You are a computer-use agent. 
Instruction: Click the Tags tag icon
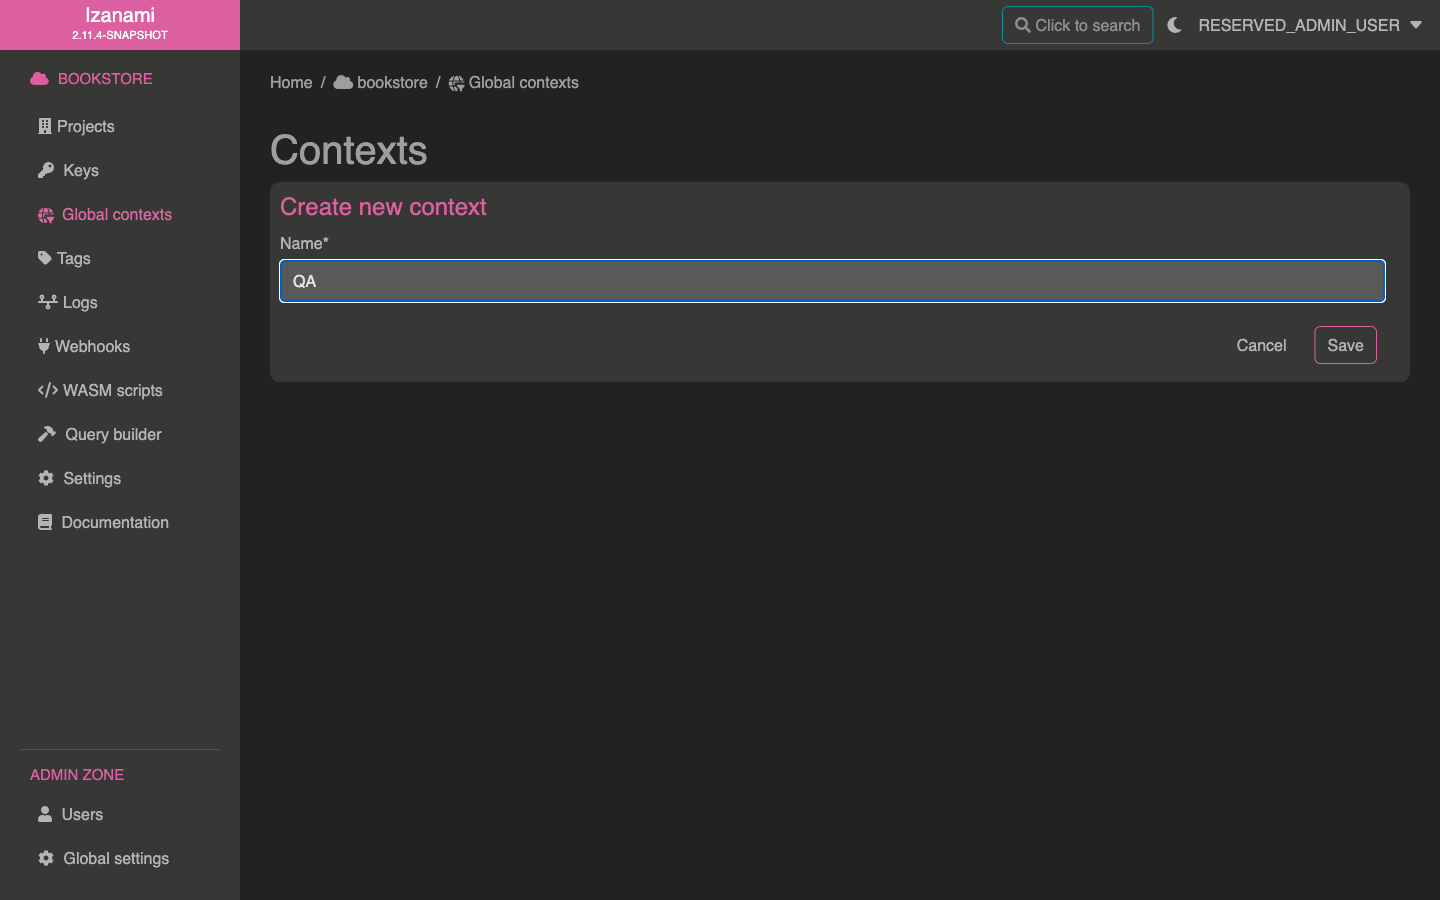(45, 258)
